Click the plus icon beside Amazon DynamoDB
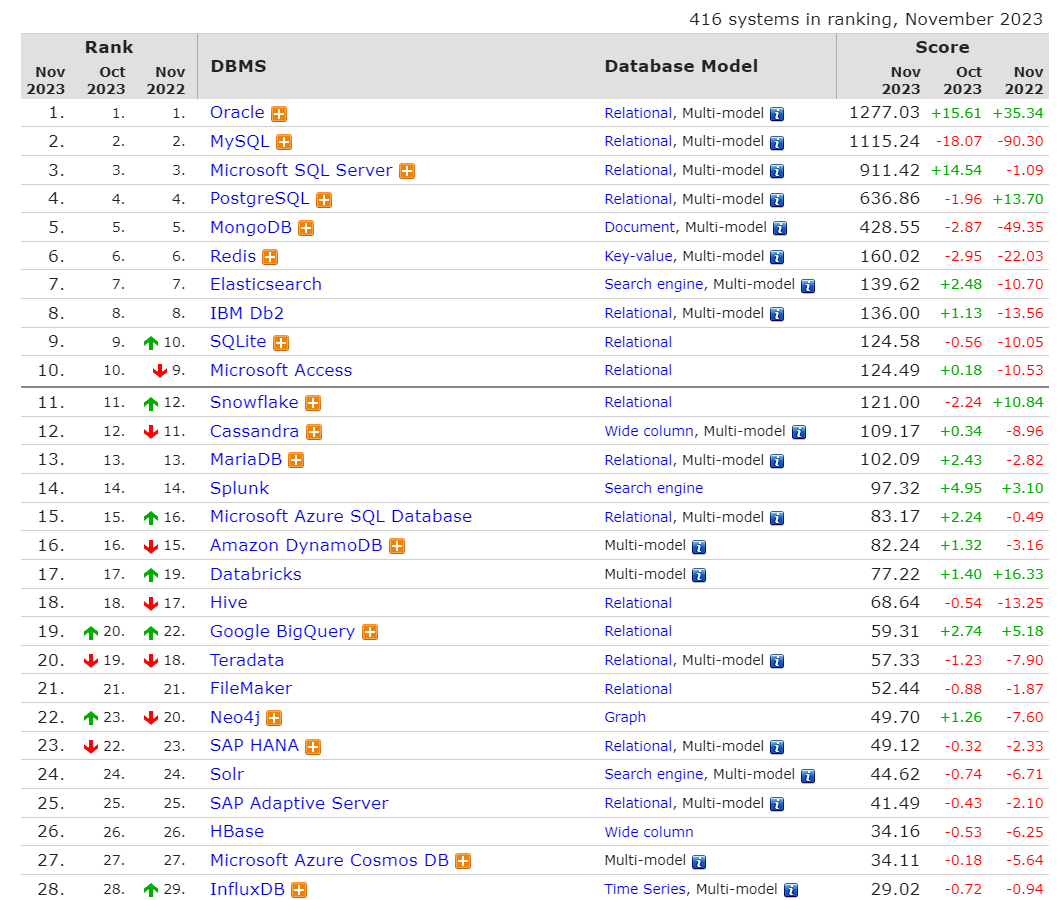The image size is (1058, 900). (x=397, y=546)
